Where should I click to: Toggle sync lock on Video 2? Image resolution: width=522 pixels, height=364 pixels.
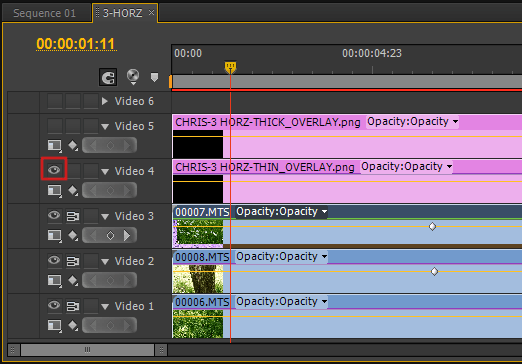(x=73, y=261)
